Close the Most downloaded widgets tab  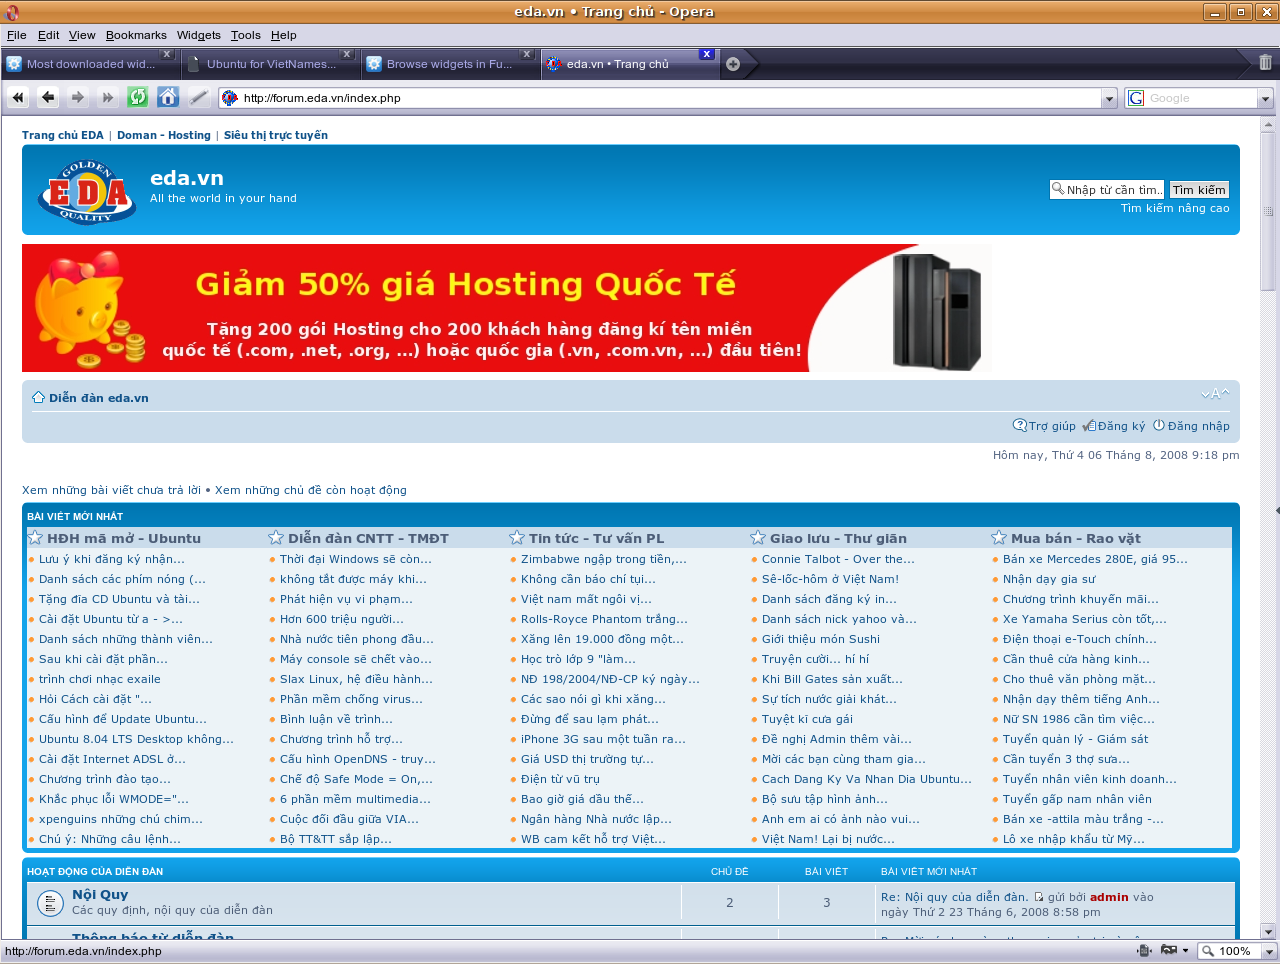pos(167,54)
